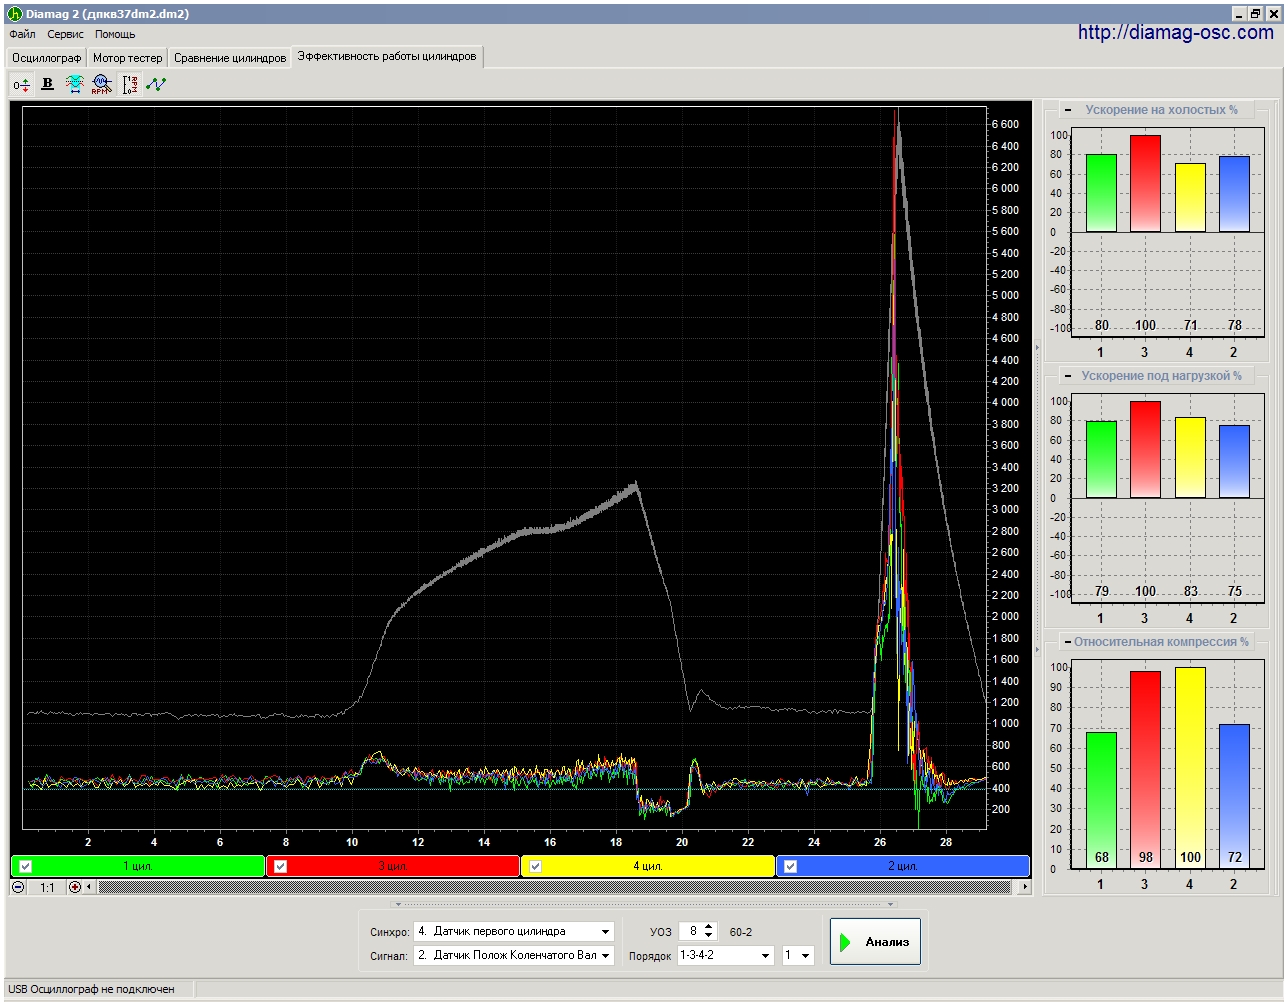Click the cyan waveform width measurement icon
Image resolution: width=1288 pixels, height=1002 pixels.
[x=74, y=84]
